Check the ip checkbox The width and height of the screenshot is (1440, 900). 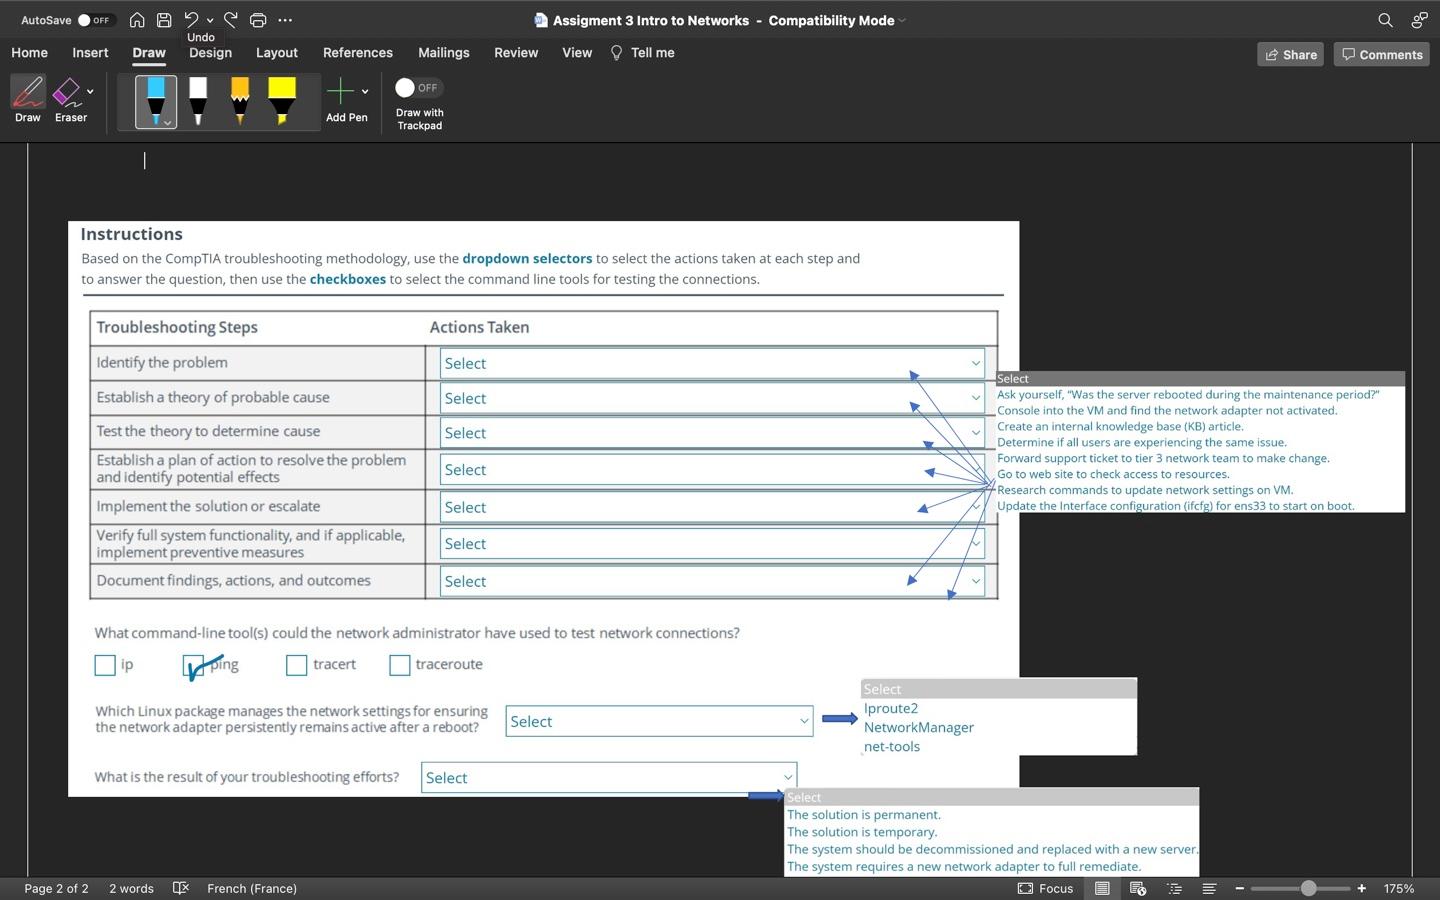105,665
